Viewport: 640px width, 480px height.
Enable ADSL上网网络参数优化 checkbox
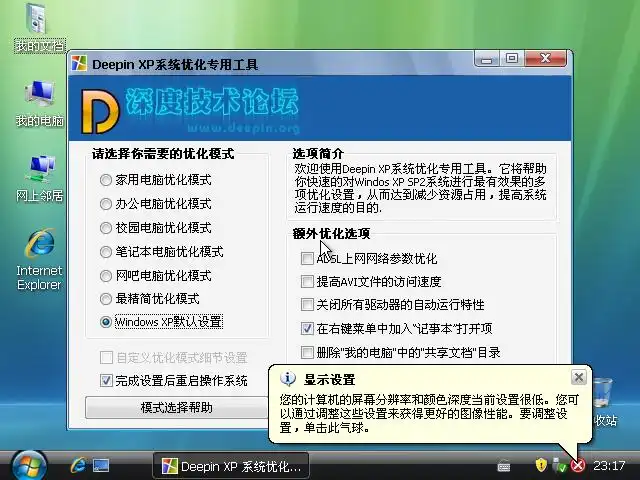tap(369, 258)
